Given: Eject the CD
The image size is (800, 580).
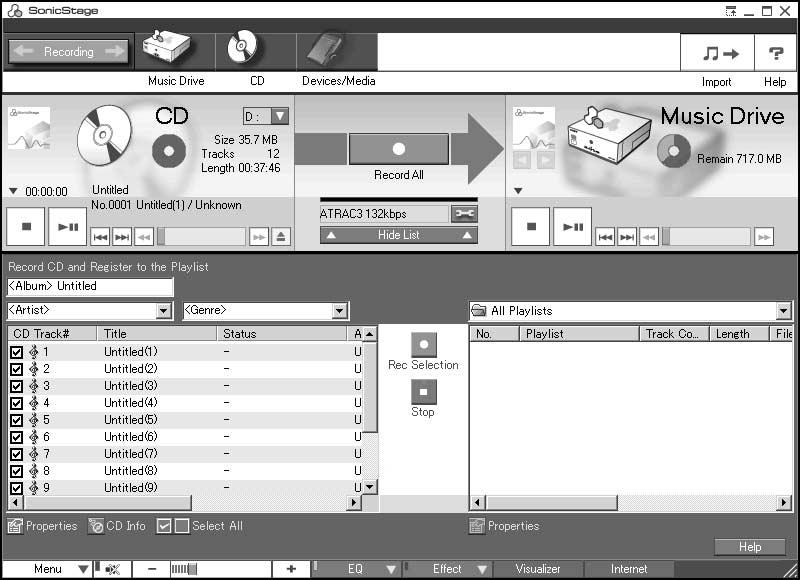Looking at the screenshot, I should pyautogui.click(x=281, y=237).
